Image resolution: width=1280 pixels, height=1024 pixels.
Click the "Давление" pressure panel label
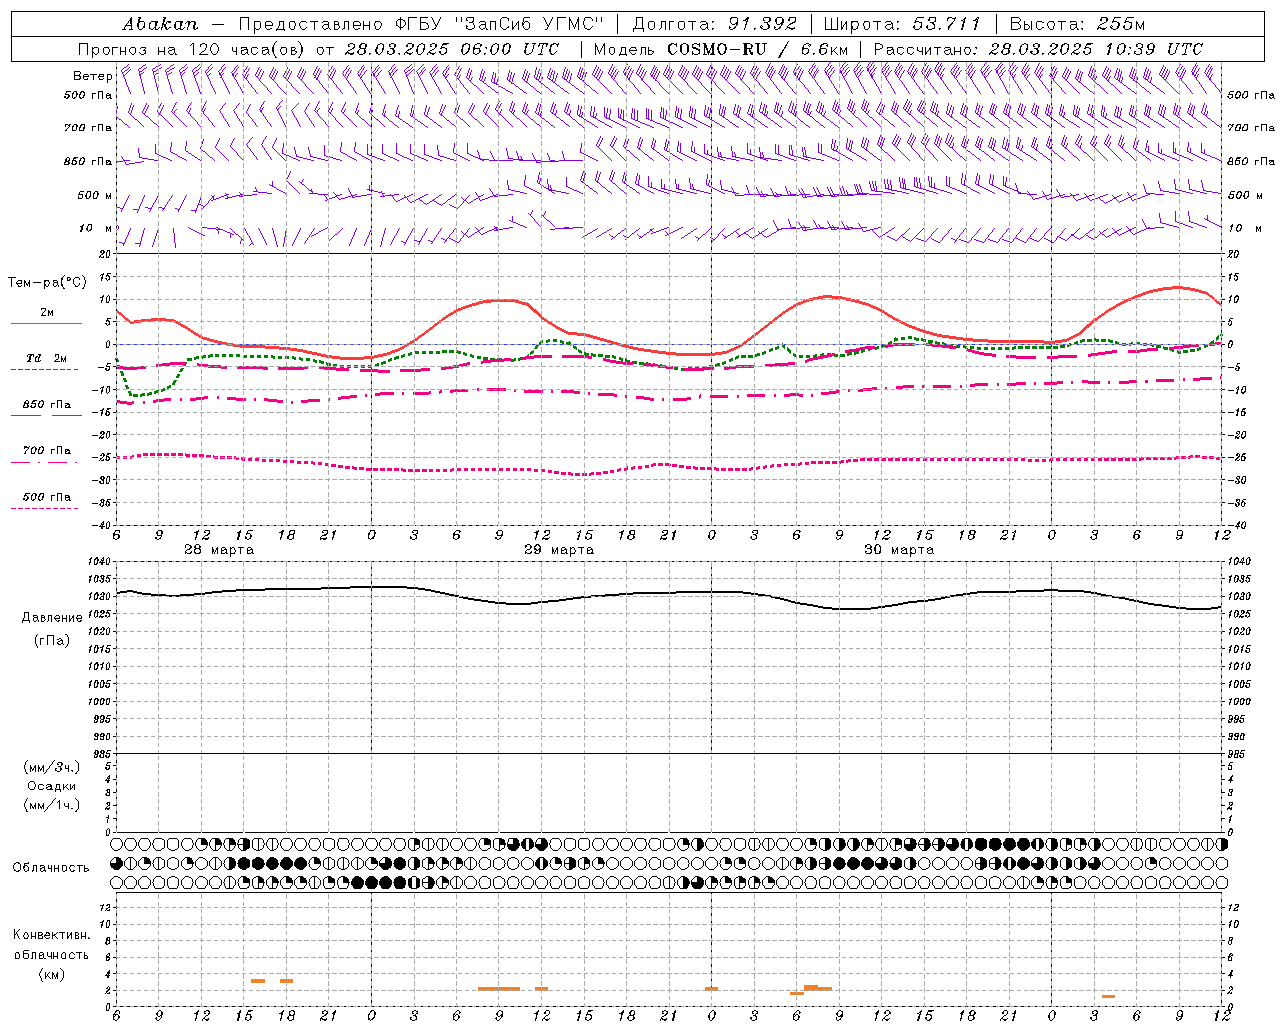coord(51,618)
